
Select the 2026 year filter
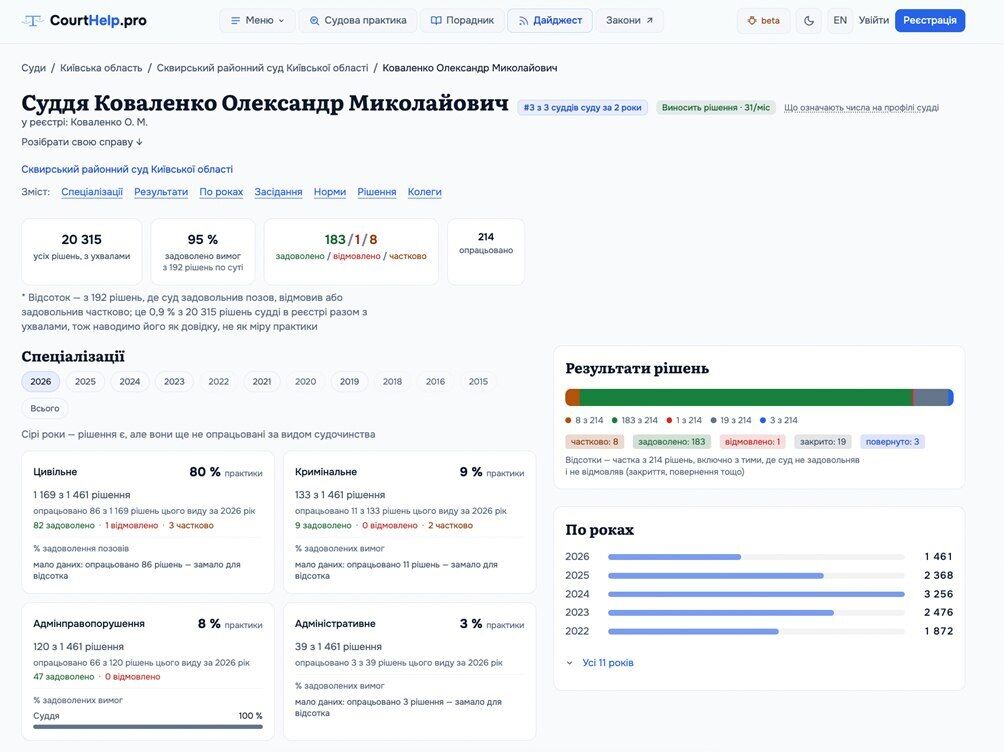point(40,382)
